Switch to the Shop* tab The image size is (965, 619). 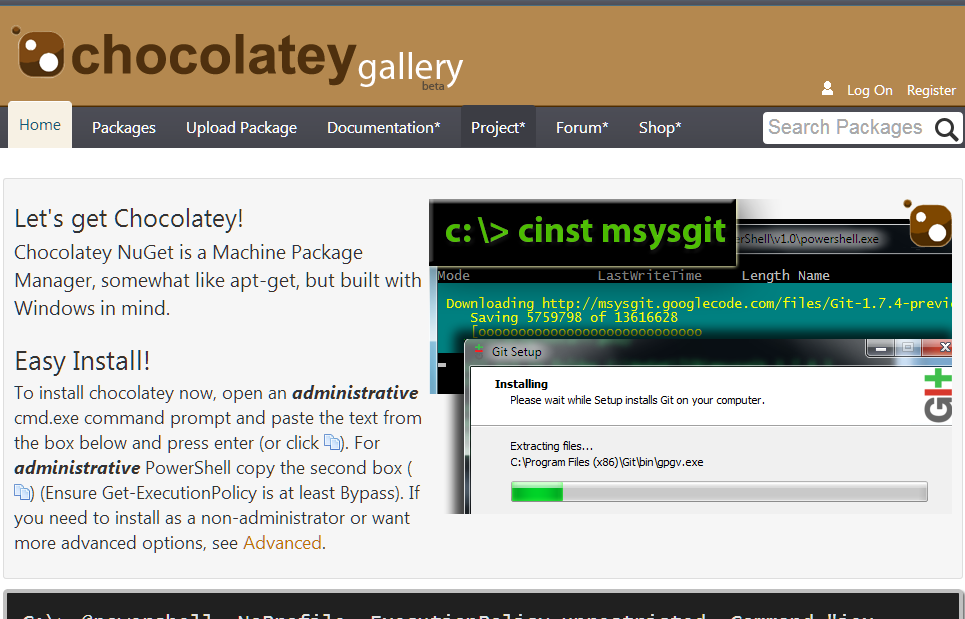[x=659, y=127]
